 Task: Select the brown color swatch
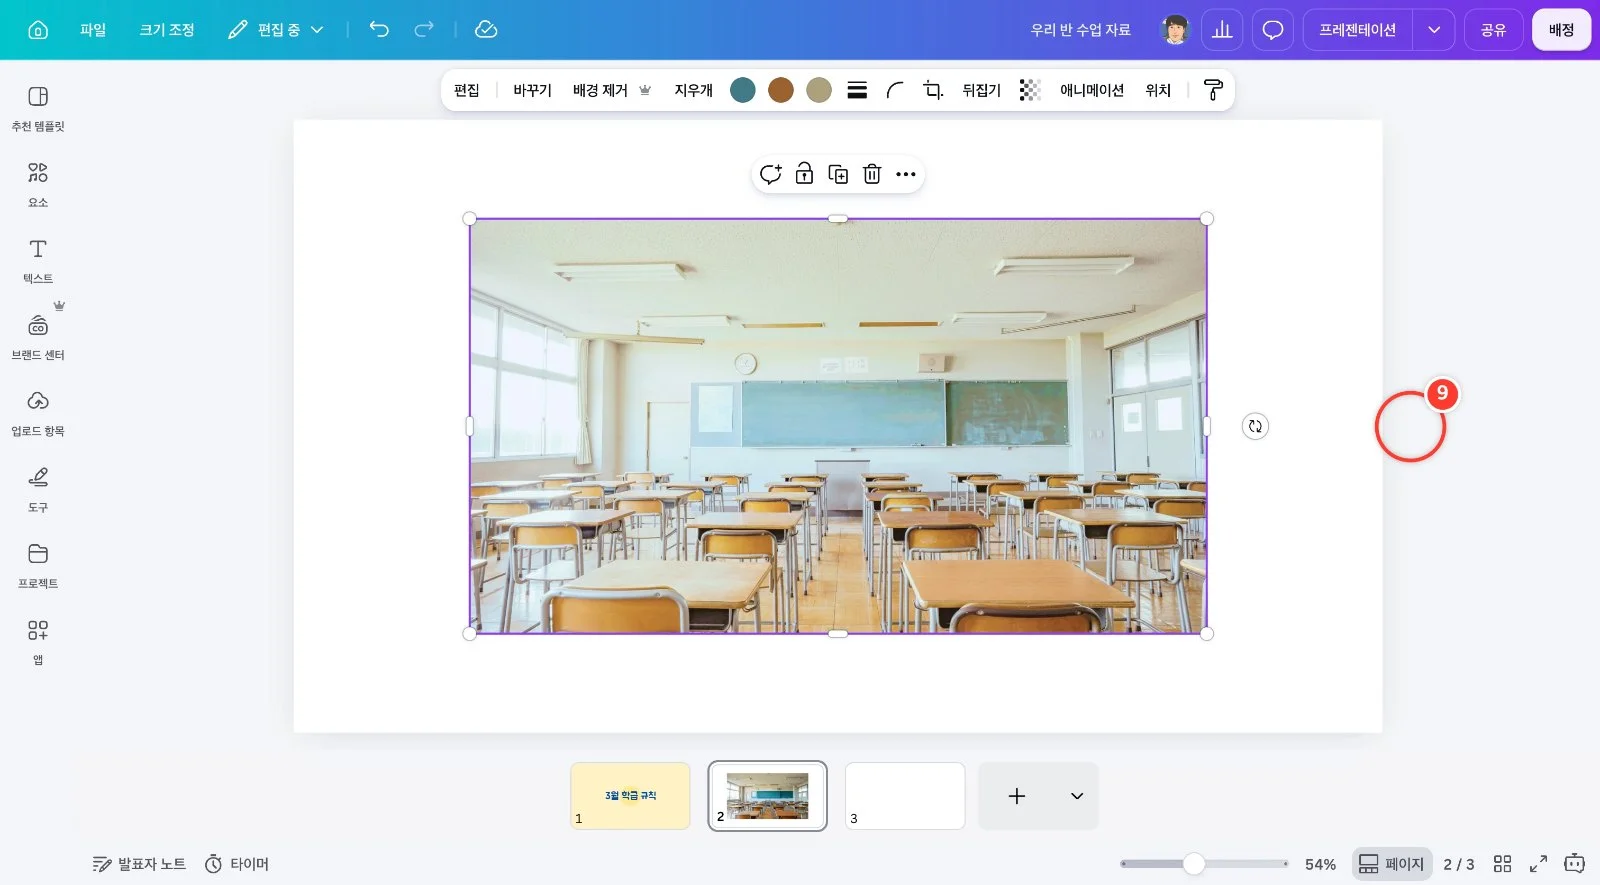pos(781,90)
